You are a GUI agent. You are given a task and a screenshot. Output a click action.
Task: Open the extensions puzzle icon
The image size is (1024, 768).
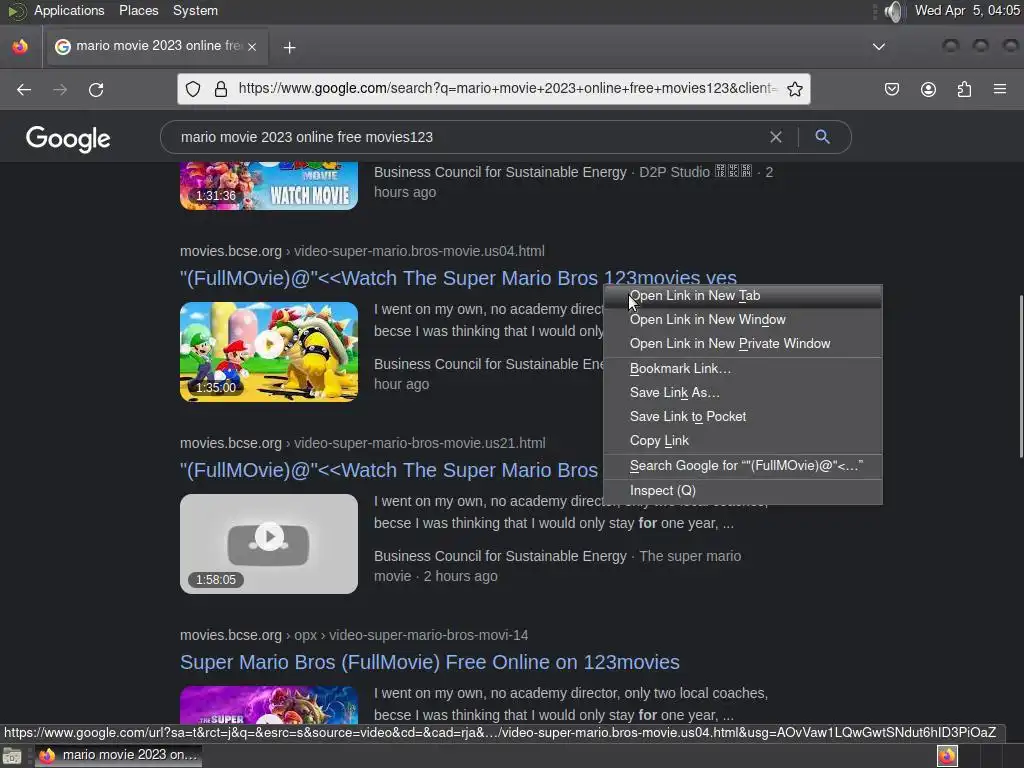[x=964, y=89]
